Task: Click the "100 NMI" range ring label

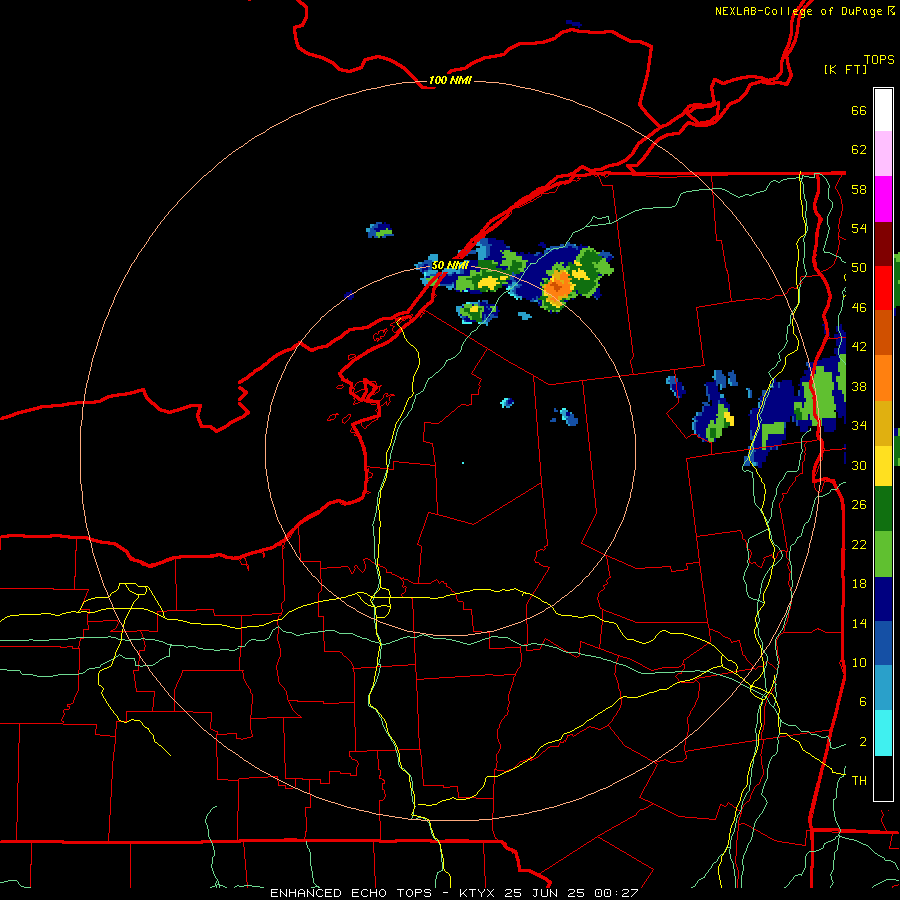Action: 450,80
